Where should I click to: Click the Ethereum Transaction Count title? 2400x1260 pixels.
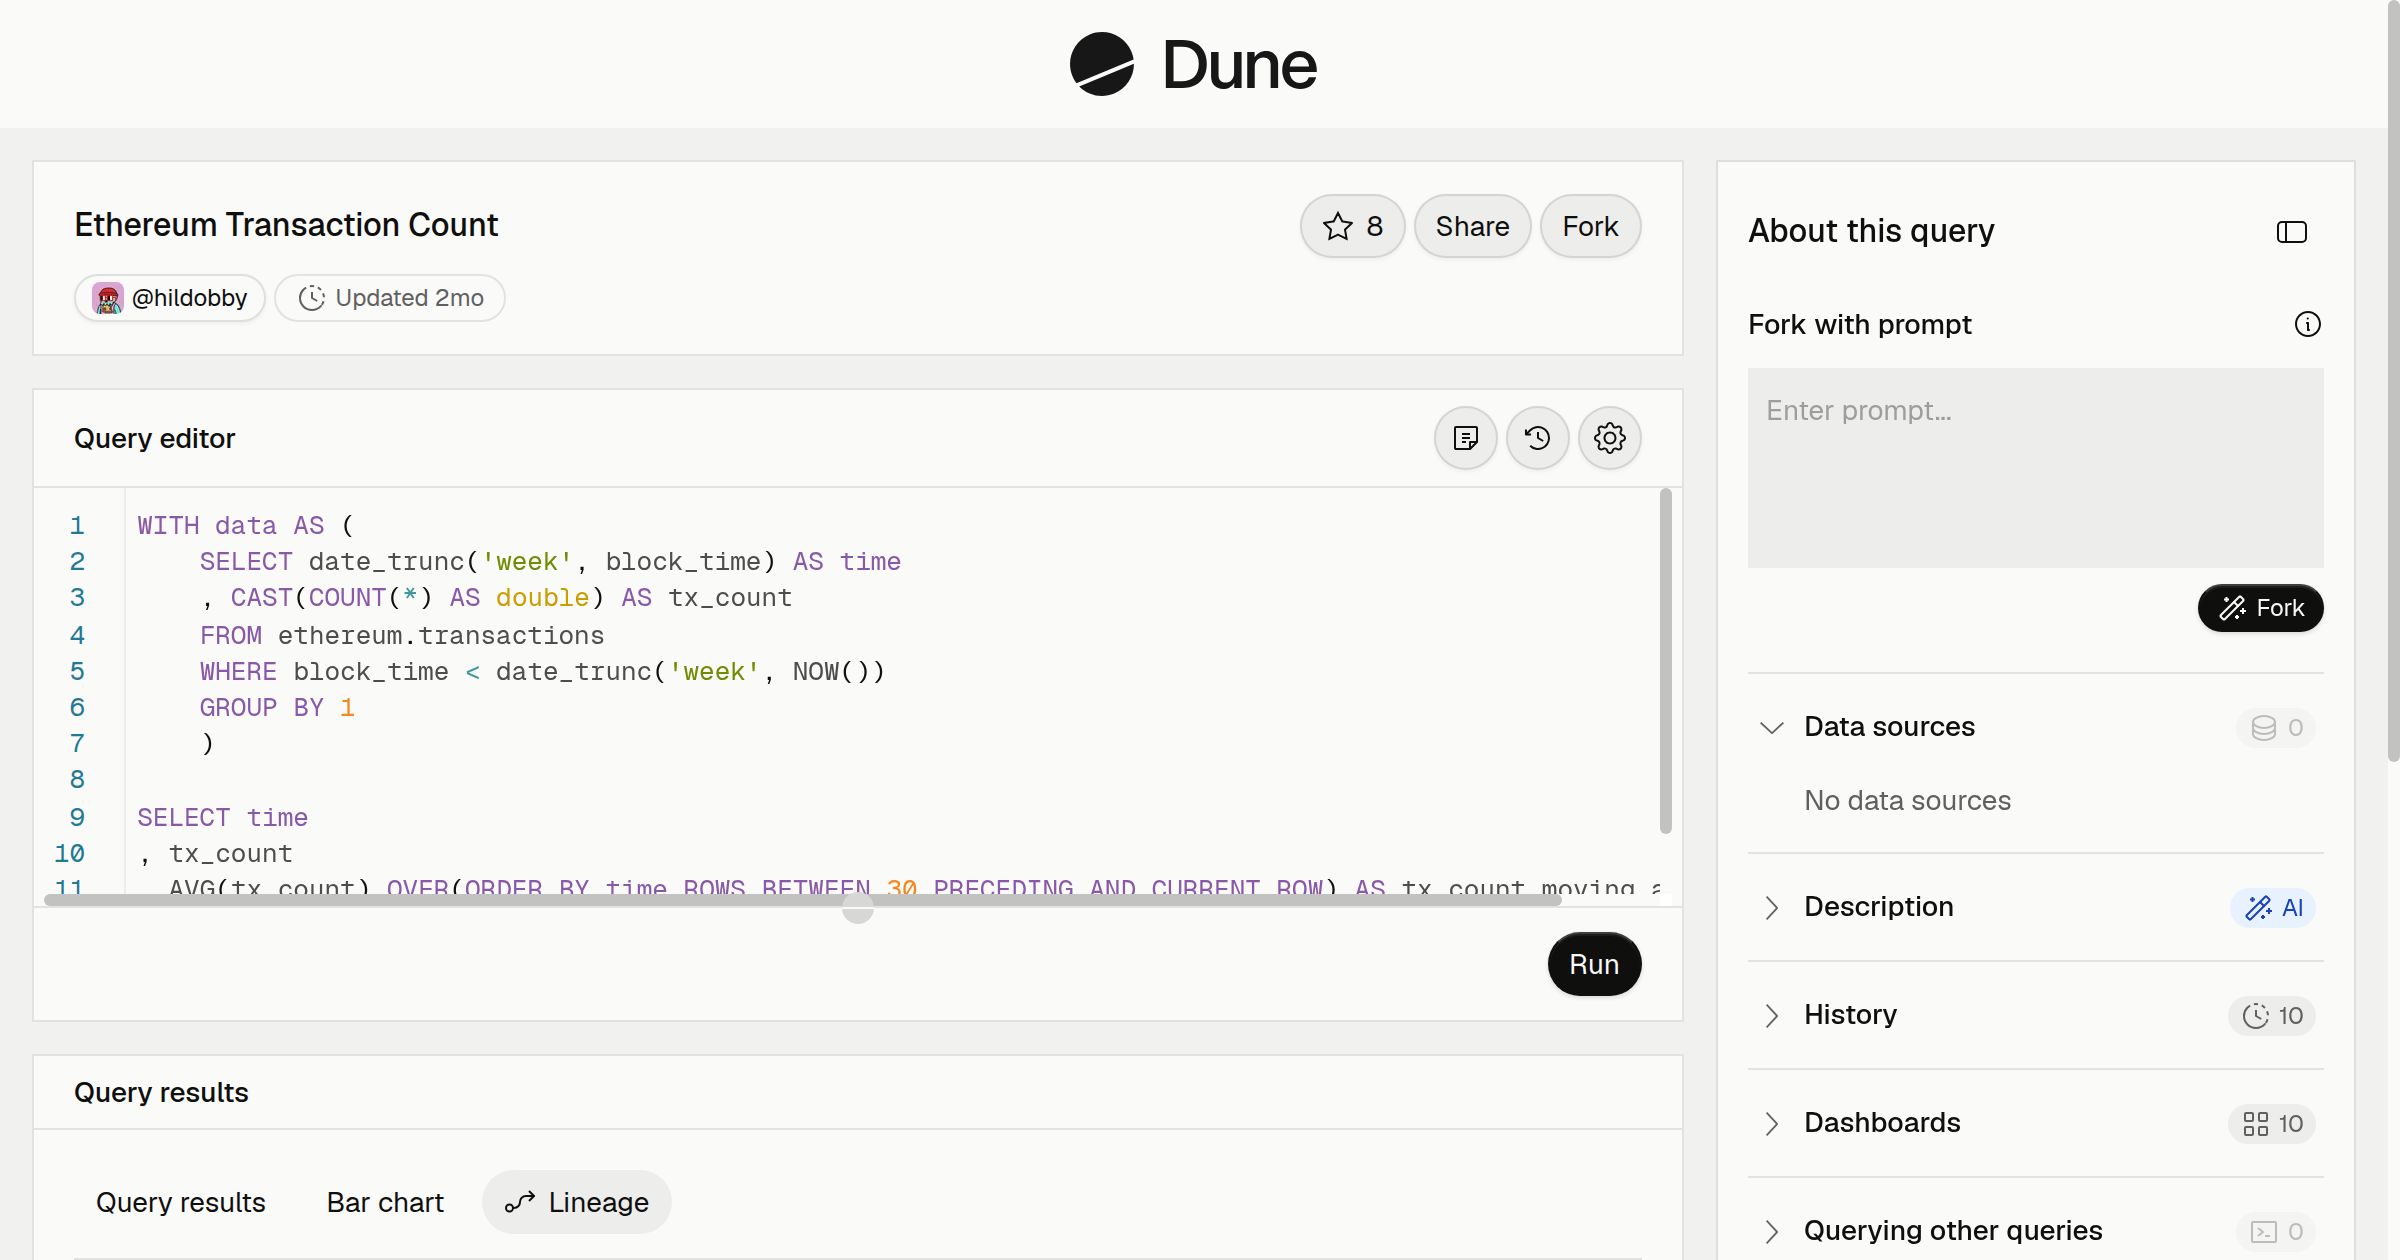point(286,225)
